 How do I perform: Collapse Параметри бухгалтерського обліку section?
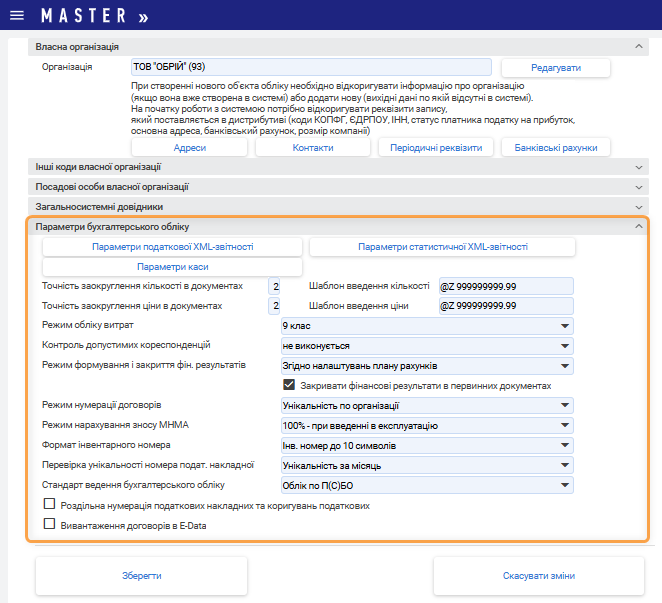click(x=639, y=227)
